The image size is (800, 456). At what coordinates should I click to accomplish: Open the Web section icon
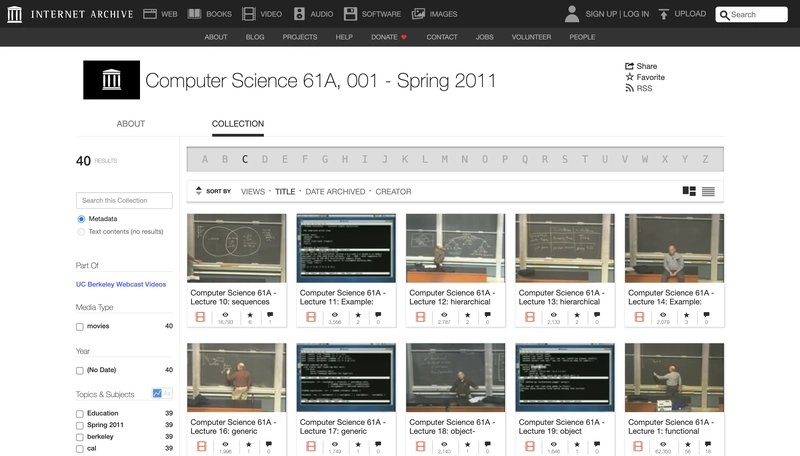click(149, 14)
